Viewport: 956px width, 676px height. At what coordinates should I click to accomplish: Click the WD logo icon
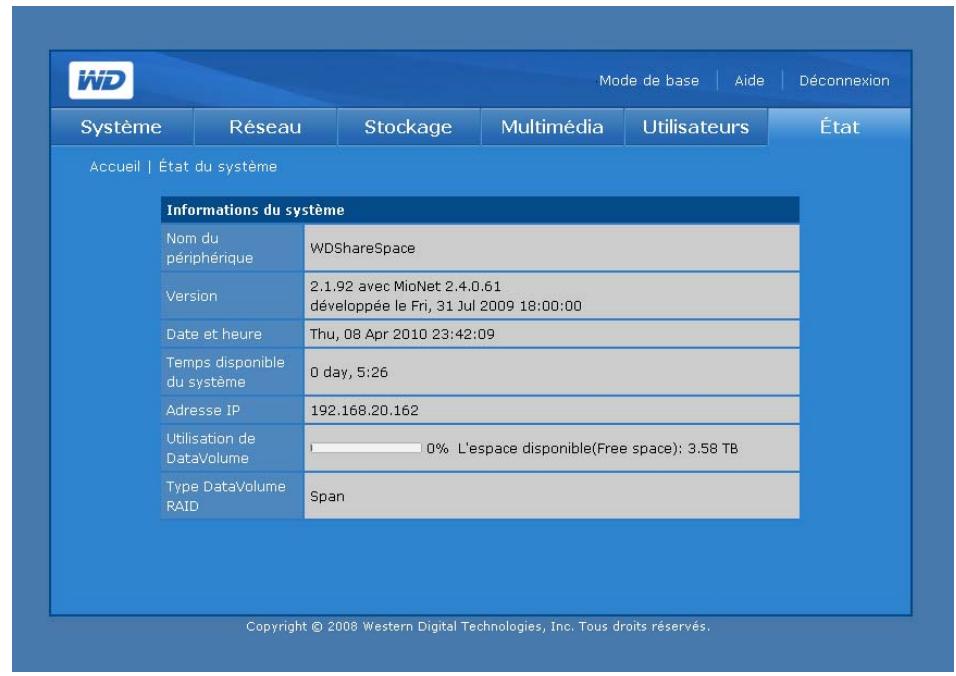(x=101, y=80)
